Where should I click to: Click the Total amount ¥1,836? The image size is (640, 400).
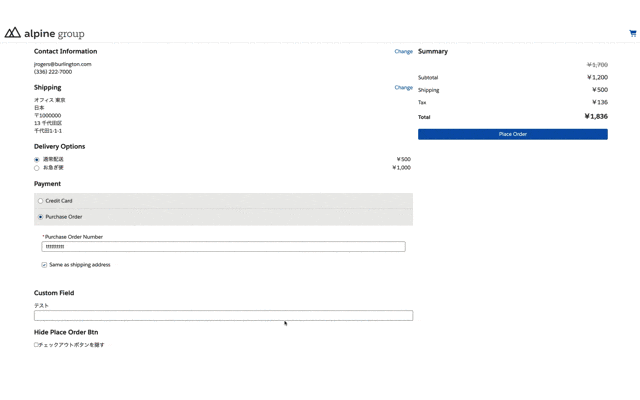tap(596, 116)
